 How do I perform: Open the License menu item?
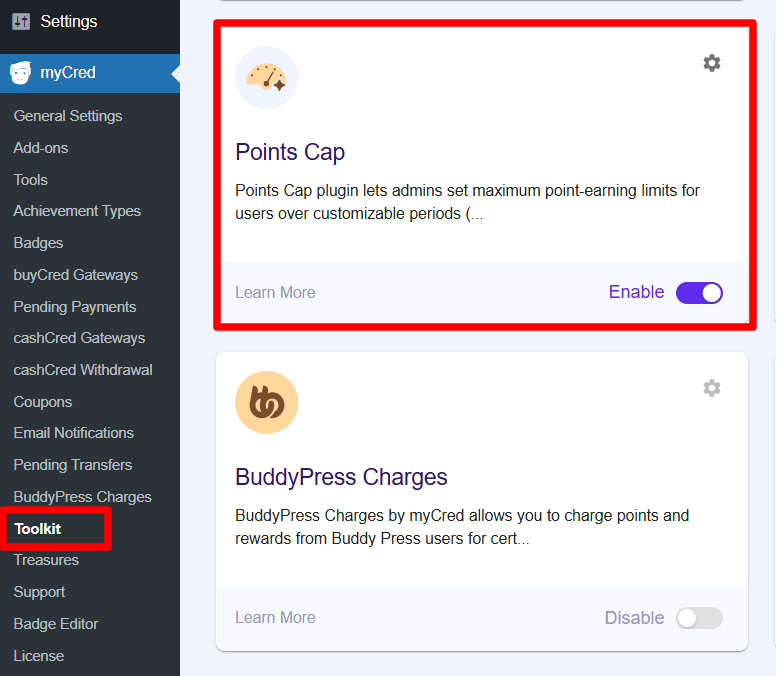click(x=39, y=656)
